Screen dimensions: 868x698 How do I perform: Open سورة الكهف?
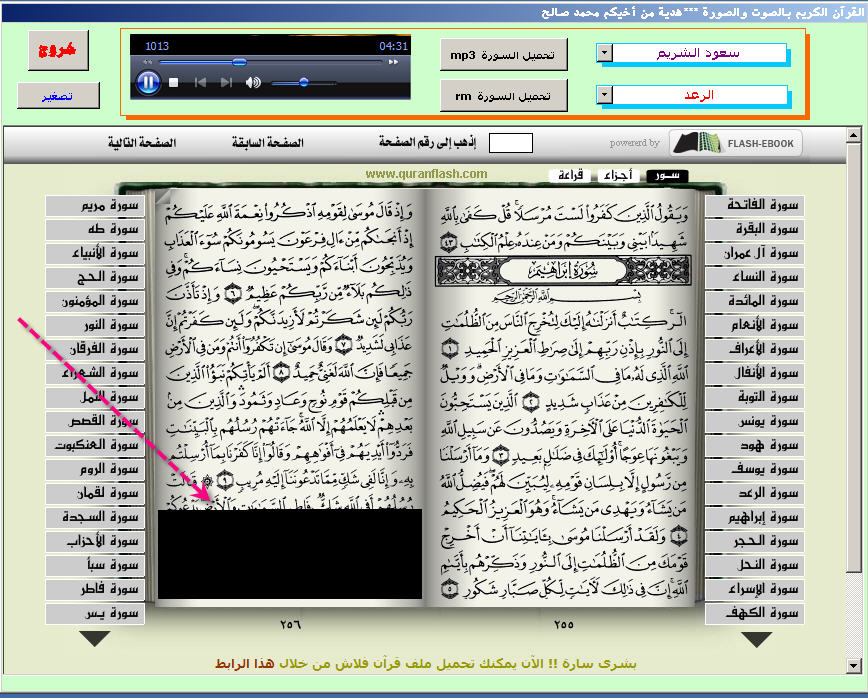(755, 613)
